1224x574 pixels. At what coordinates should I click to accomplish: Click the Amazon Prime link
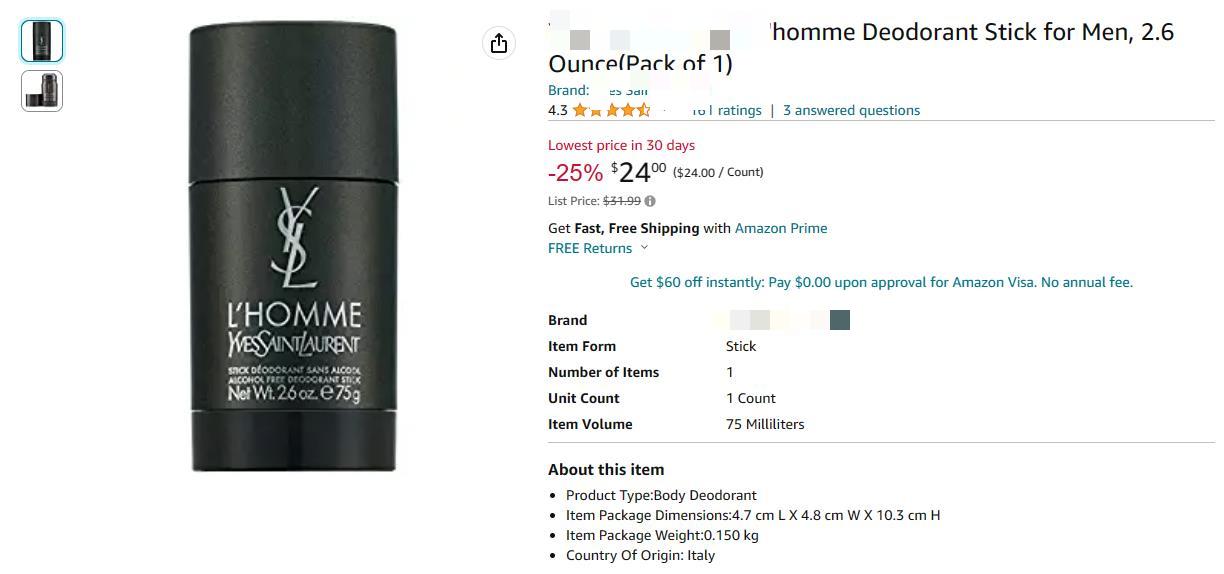(x=781, y=228)
